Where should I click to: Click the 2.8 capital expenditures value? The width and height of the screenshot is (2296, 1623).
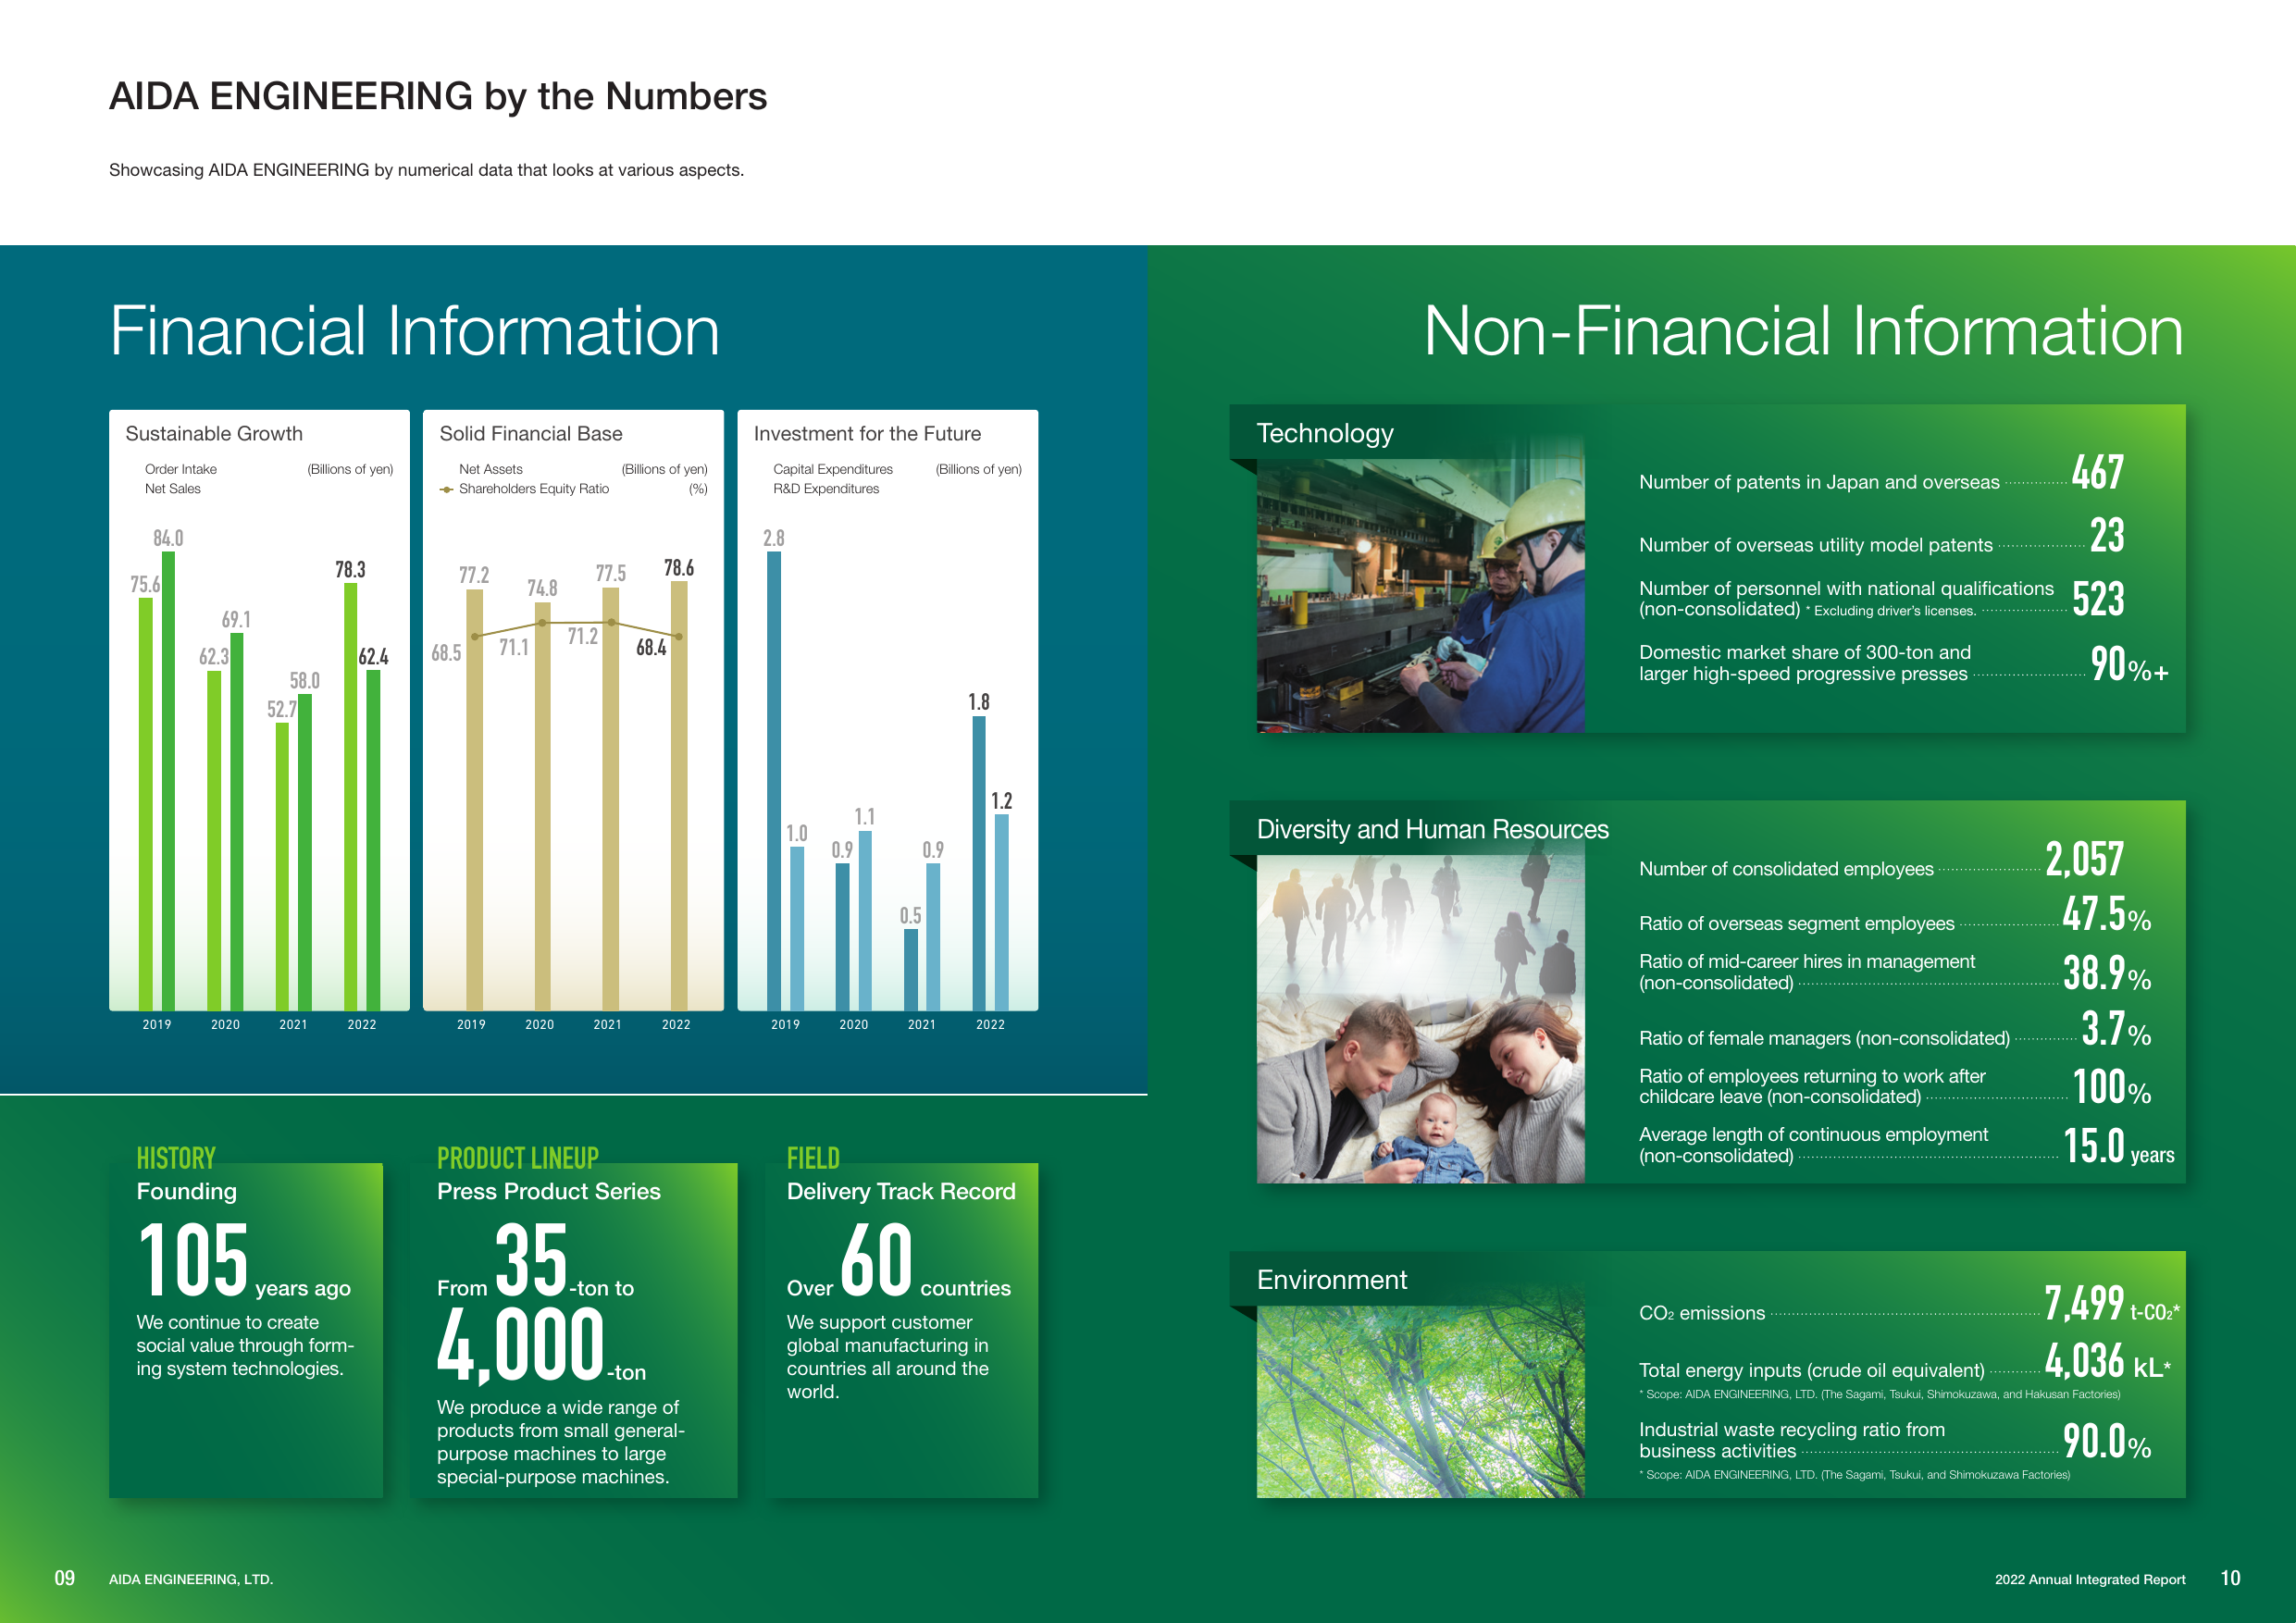click(x=774, y=539)
